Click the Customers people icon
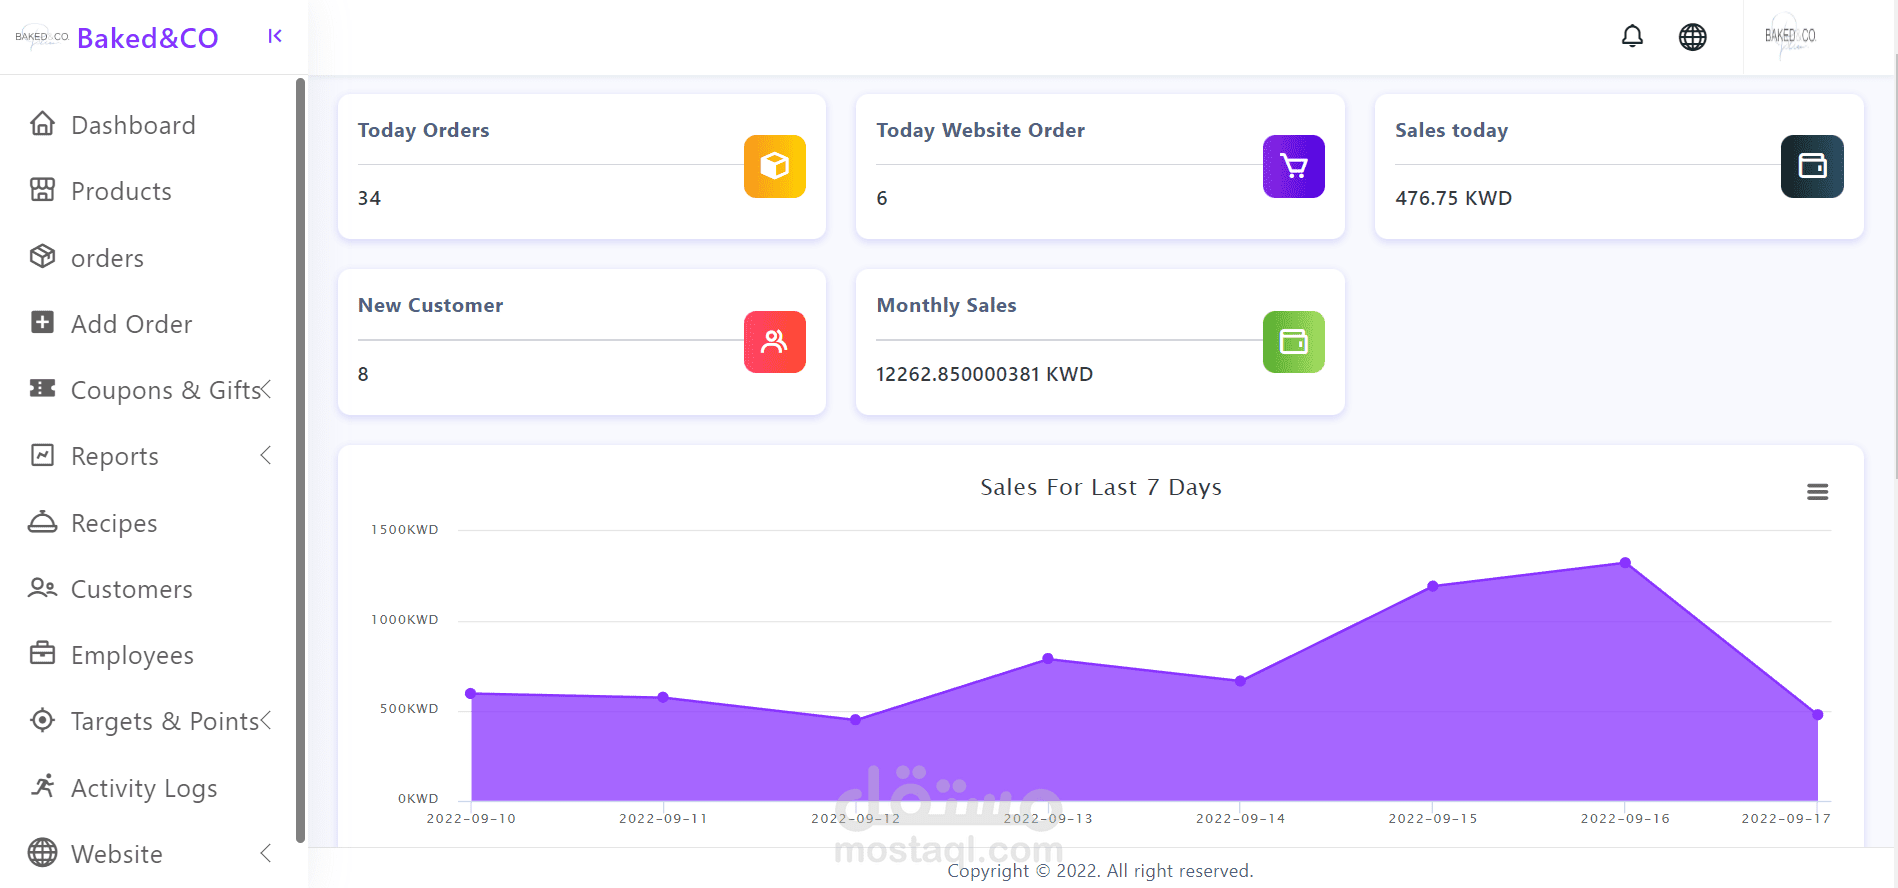Viewport: 1898px width, 888px height. point(42,588)
